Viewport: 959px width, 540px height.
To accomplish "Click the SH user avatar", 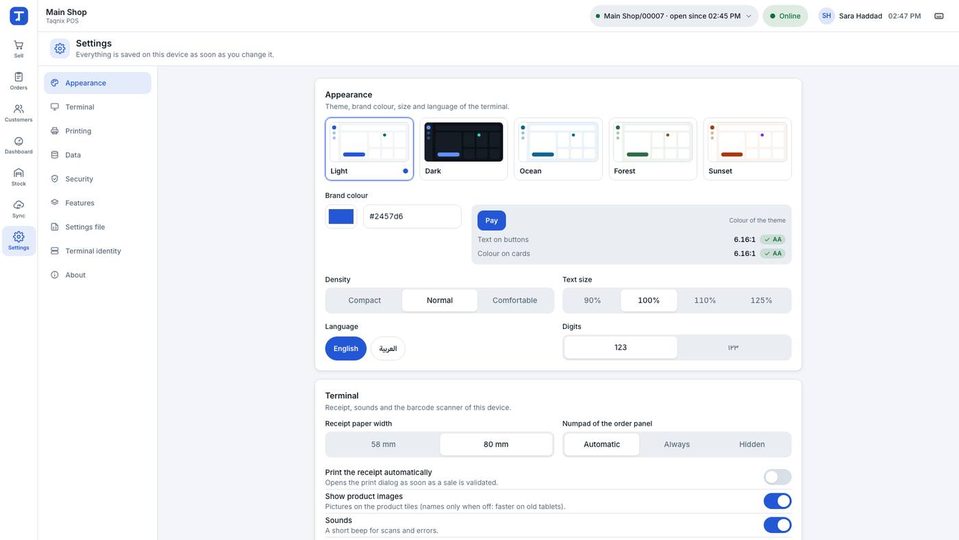I will pos(826,16).
